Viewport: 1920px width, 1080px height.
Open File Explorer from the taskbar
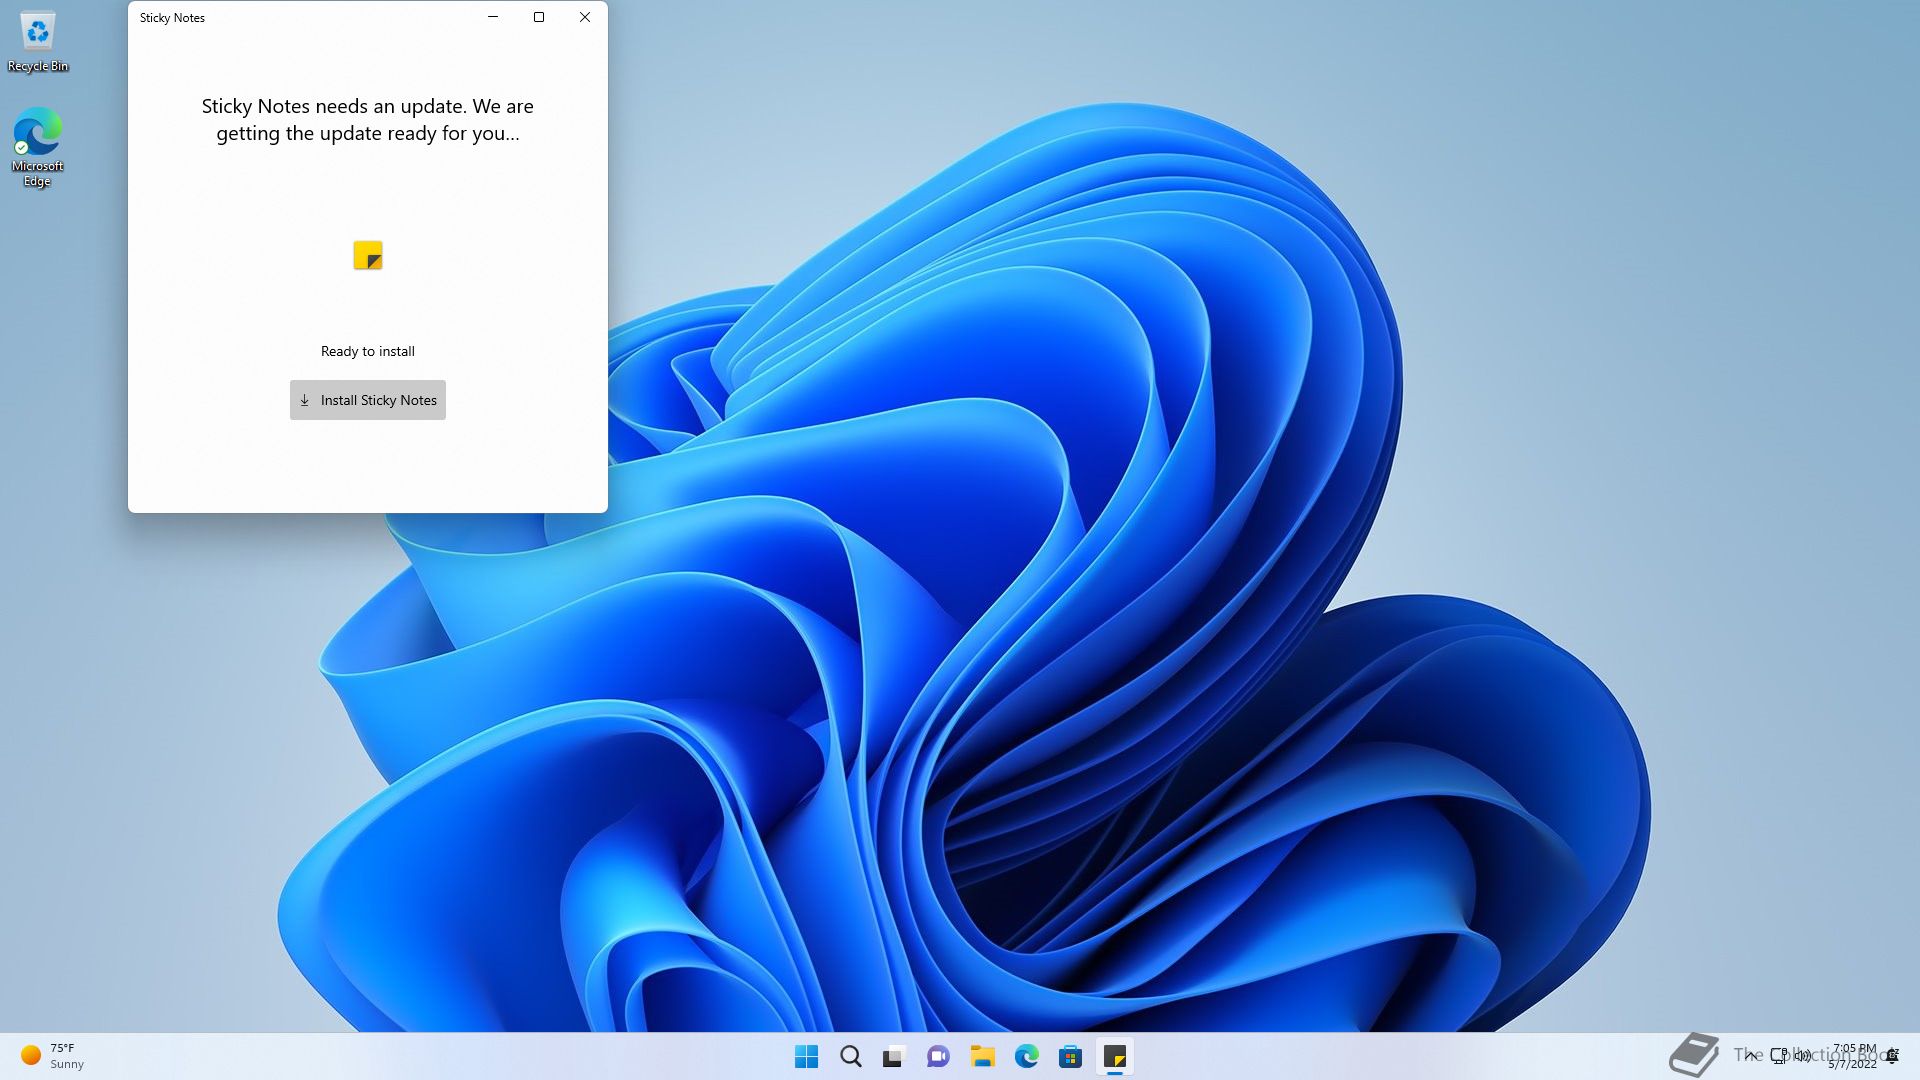click(x=983, y=1056)
